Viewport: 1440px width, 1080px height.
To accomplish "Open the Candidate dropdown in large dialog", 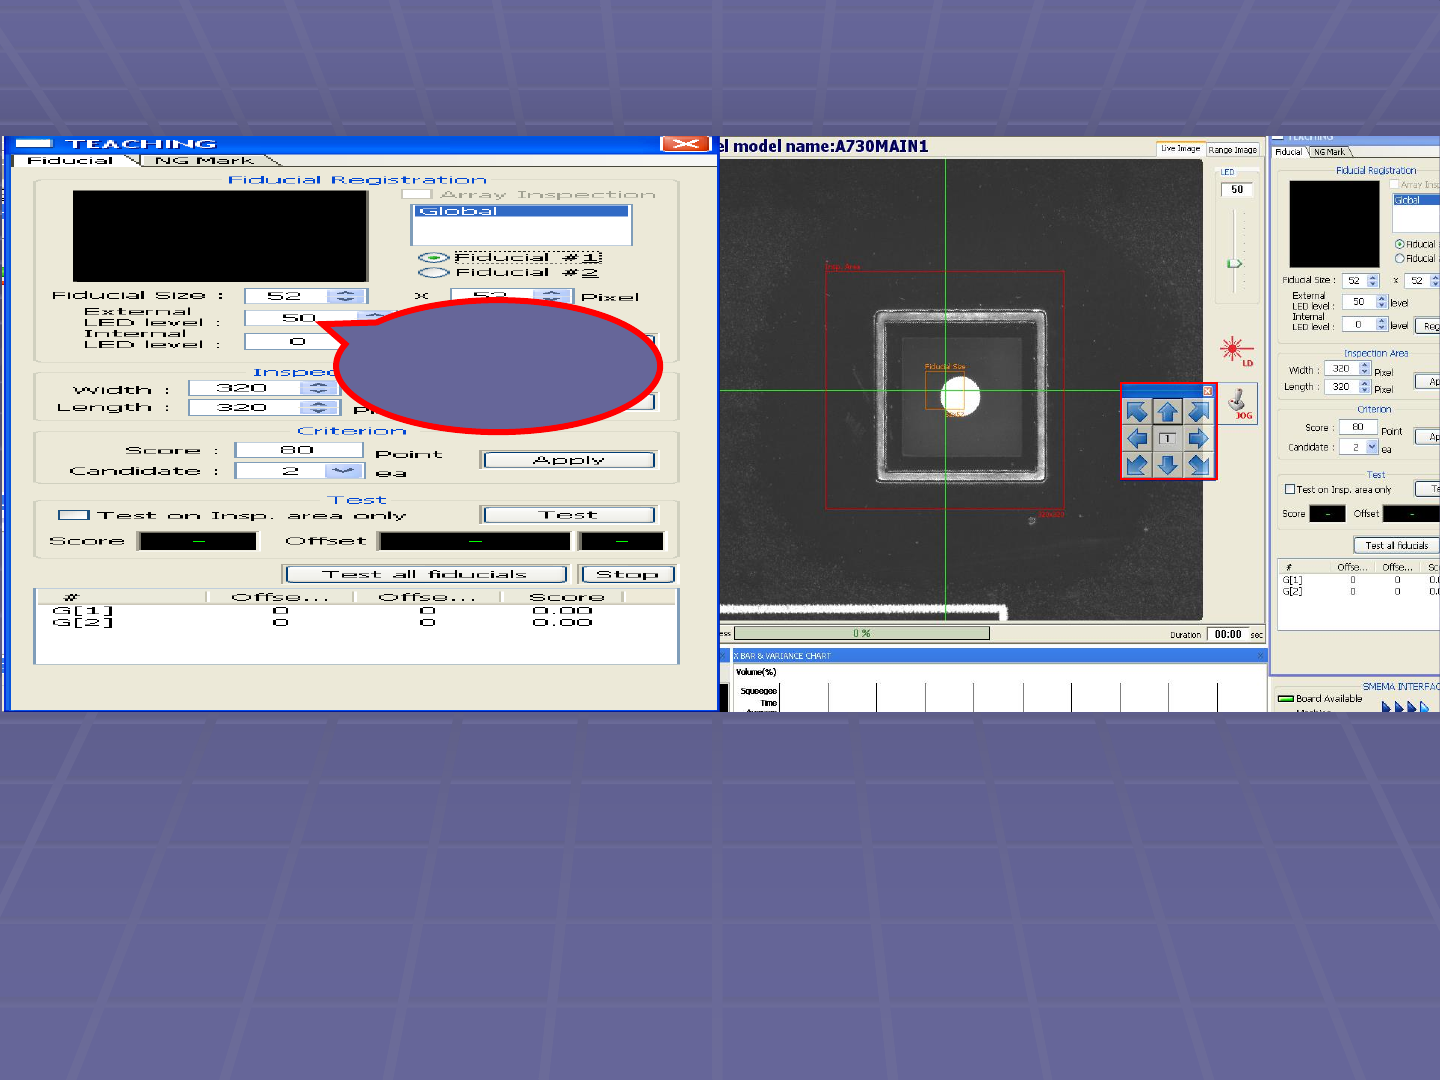I will [x=343, y=471].
